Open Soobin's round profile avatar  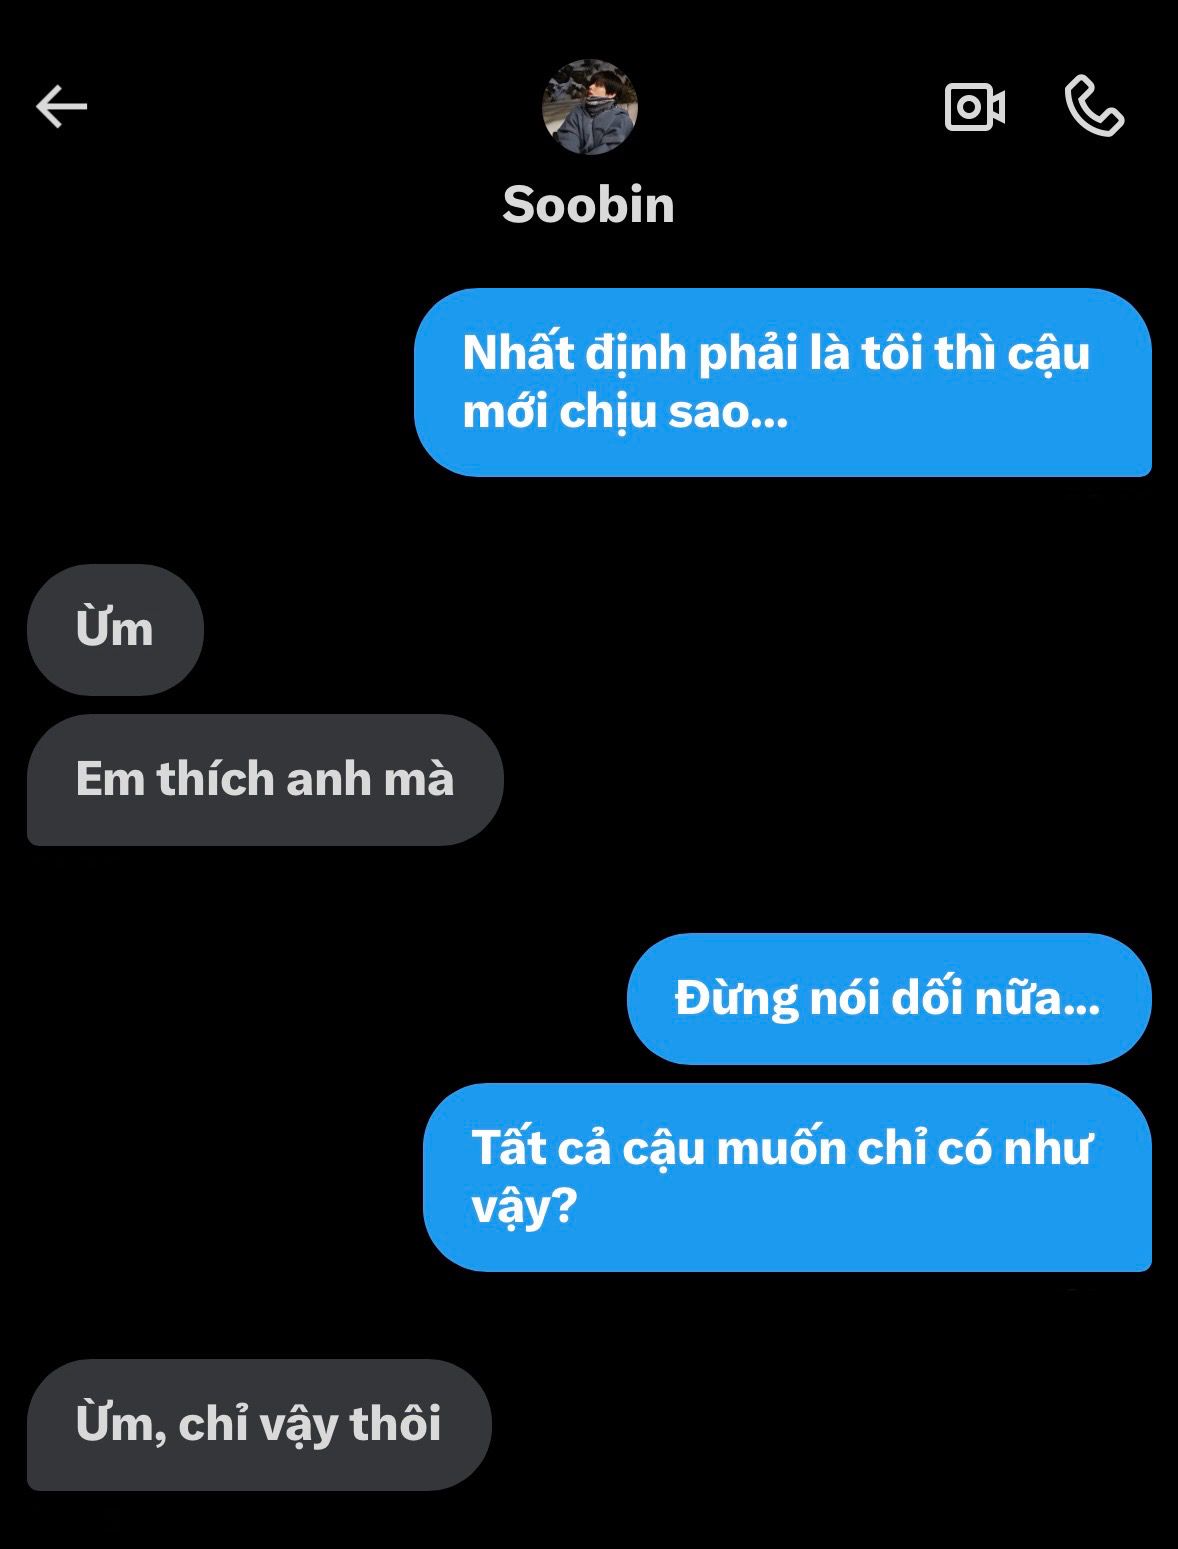[x=589, y=107]
